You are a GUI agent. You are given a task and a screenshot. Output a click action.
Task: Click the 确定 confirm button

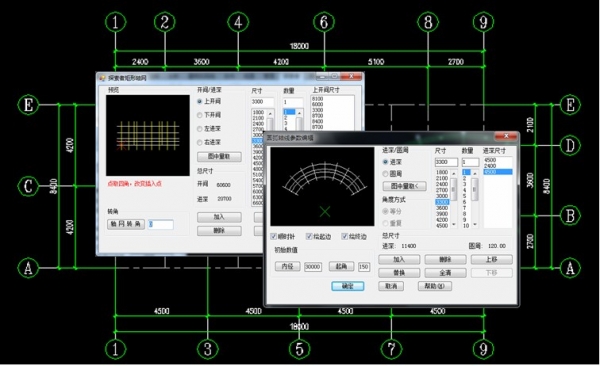click(x=347, y=286)
